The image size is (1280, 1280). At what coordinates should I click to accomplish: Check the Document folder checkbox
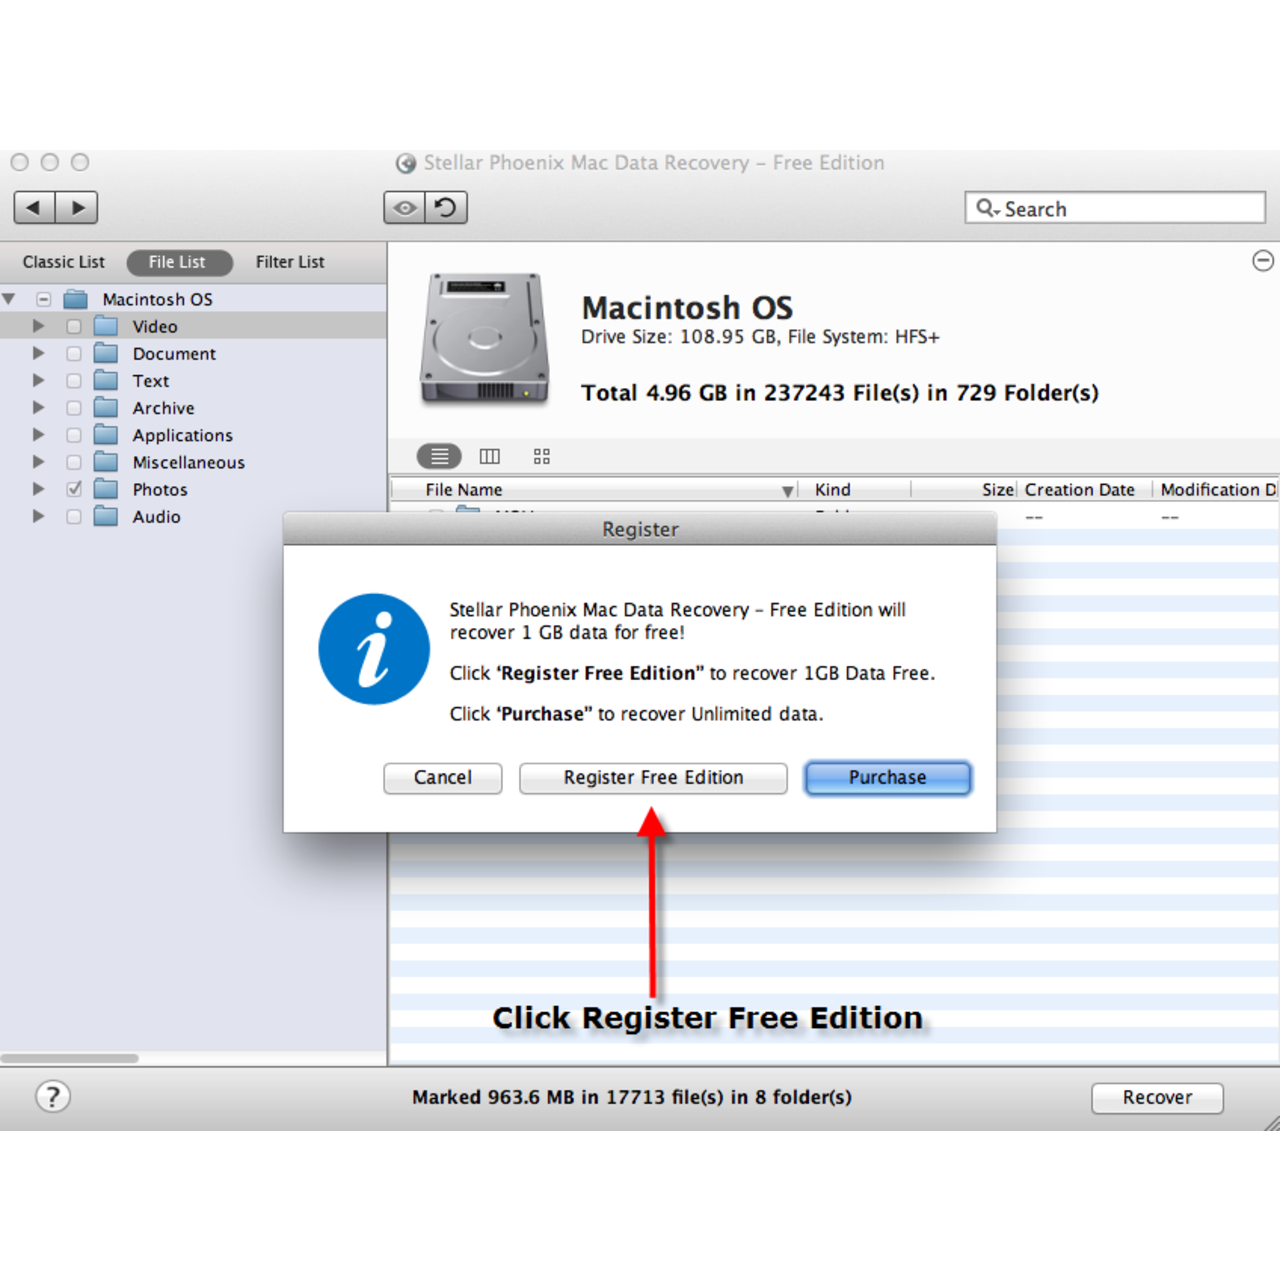pos(74,353)
